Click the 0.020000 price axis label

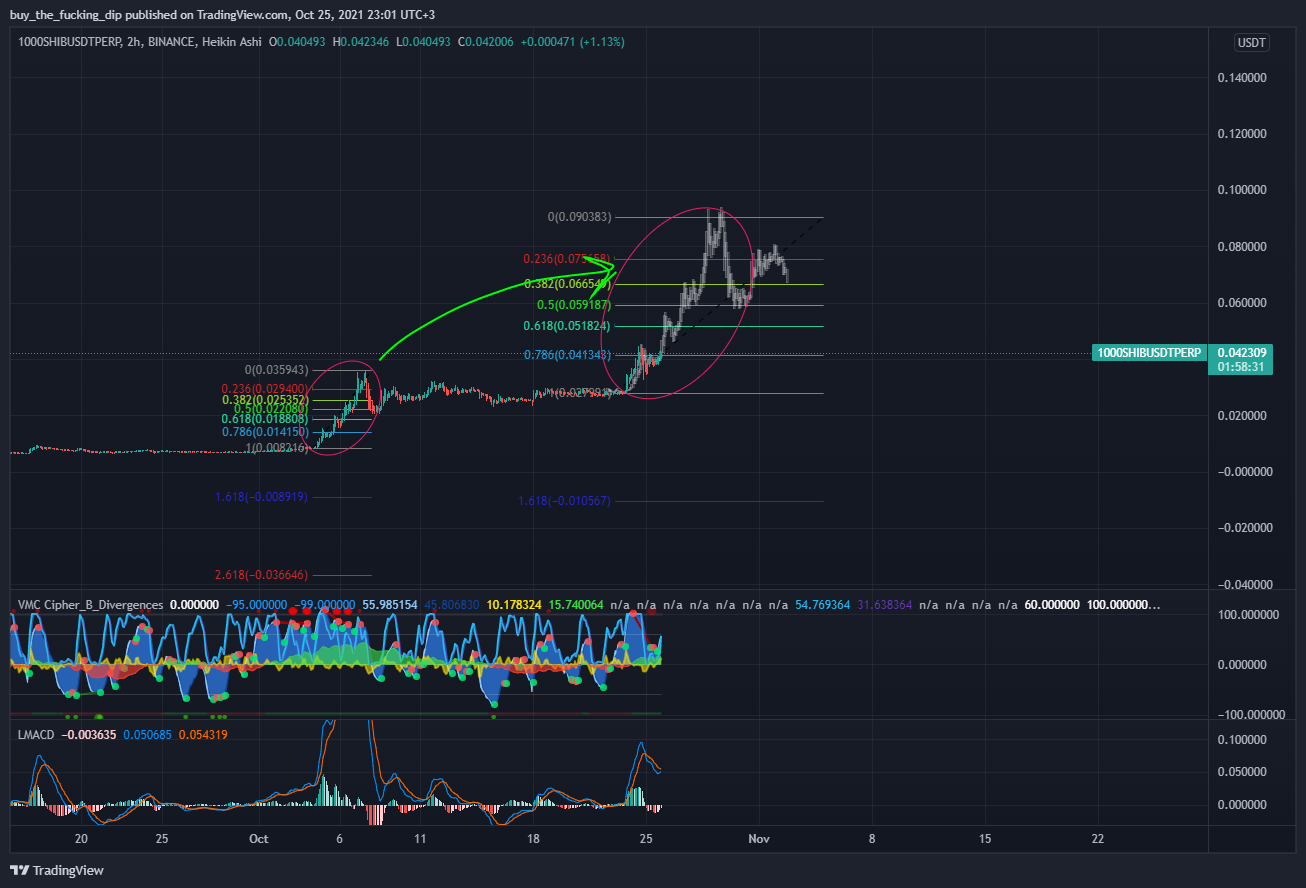click(1242, 415)
